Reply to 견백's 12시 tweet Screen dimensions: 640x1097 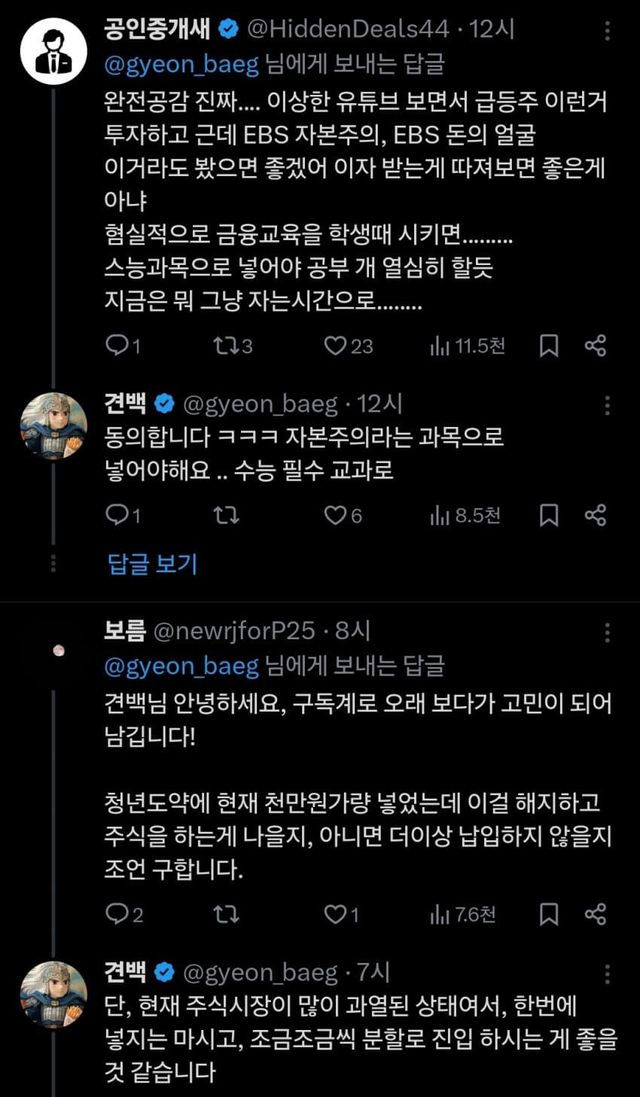click(117, 516)
